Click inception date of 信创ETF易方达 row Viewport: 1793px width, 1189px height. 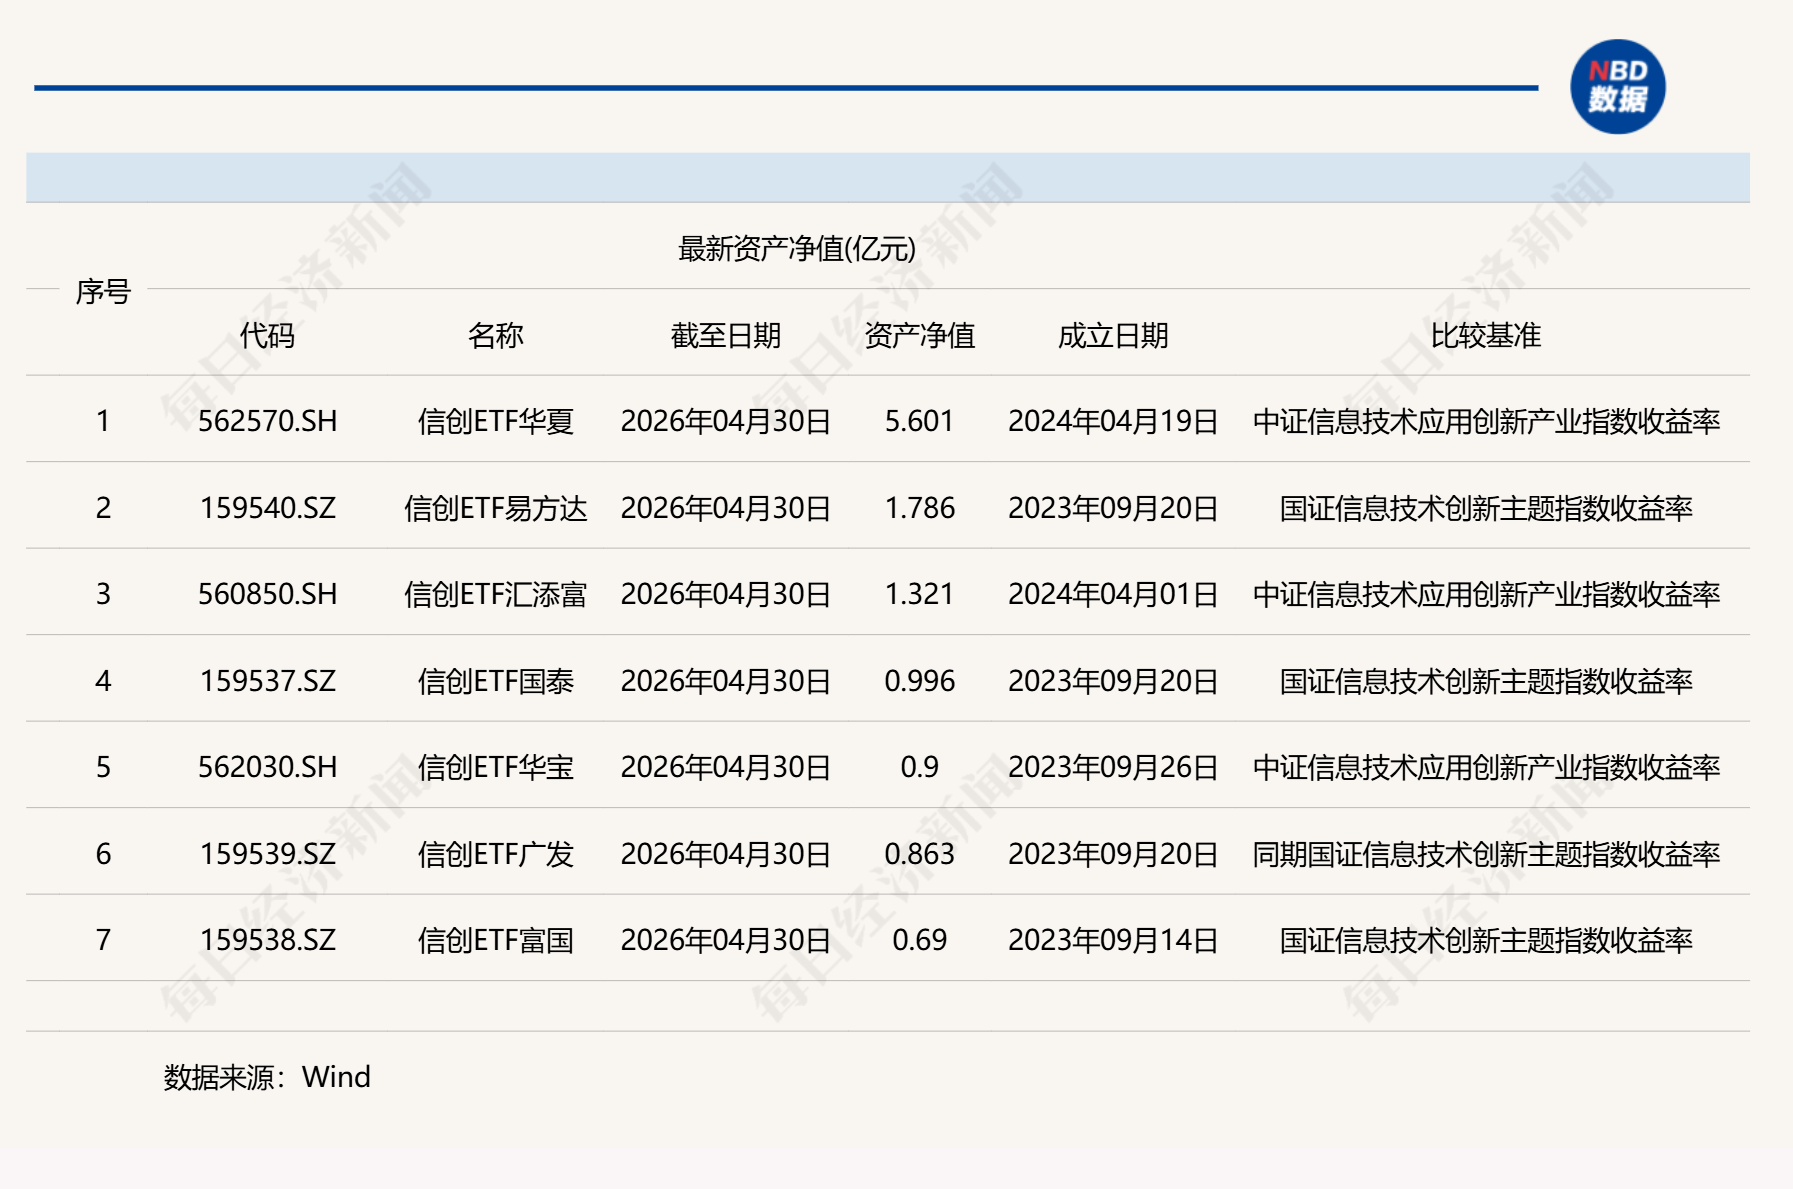pos(1113,508)
